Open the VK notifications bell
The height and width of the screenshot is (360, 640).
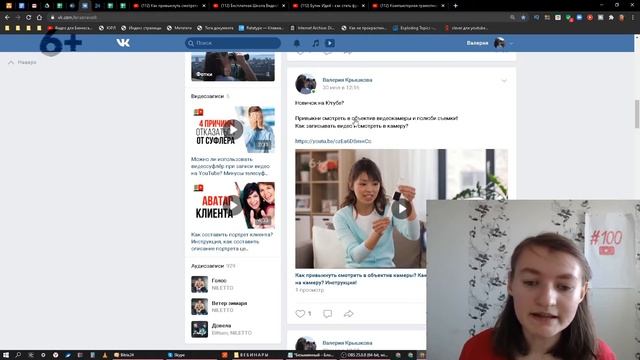coord(297,43)
